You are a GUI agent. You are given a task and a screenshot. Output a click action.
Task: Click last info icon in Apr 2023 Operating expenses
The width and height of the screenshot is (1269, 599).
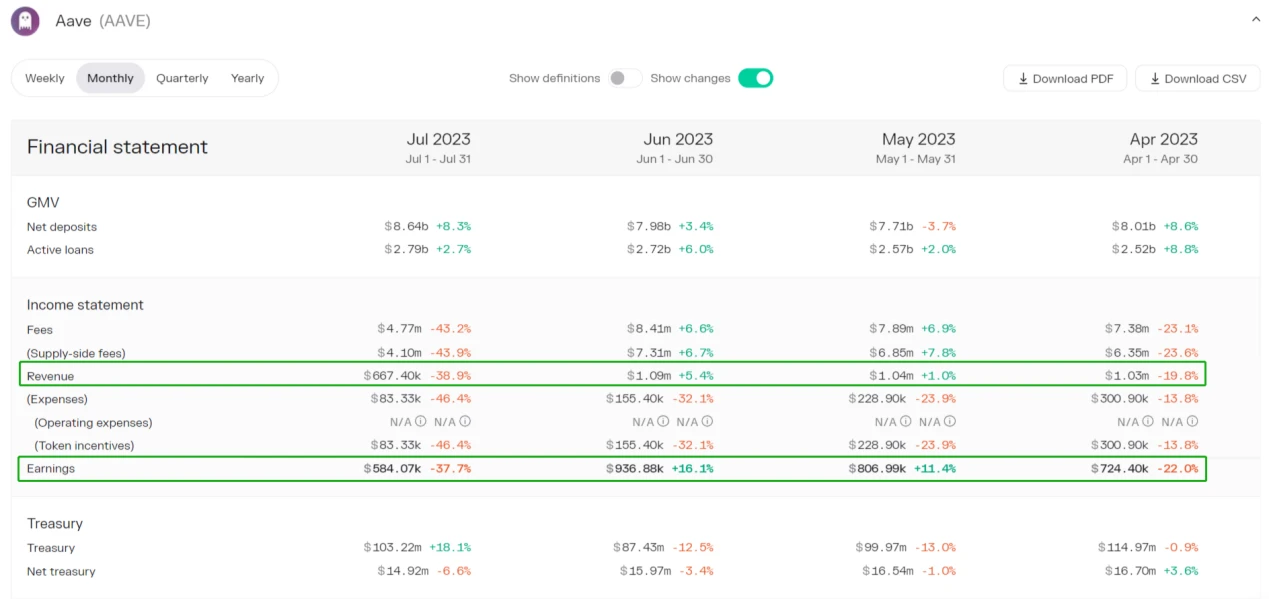(1192, 422)
